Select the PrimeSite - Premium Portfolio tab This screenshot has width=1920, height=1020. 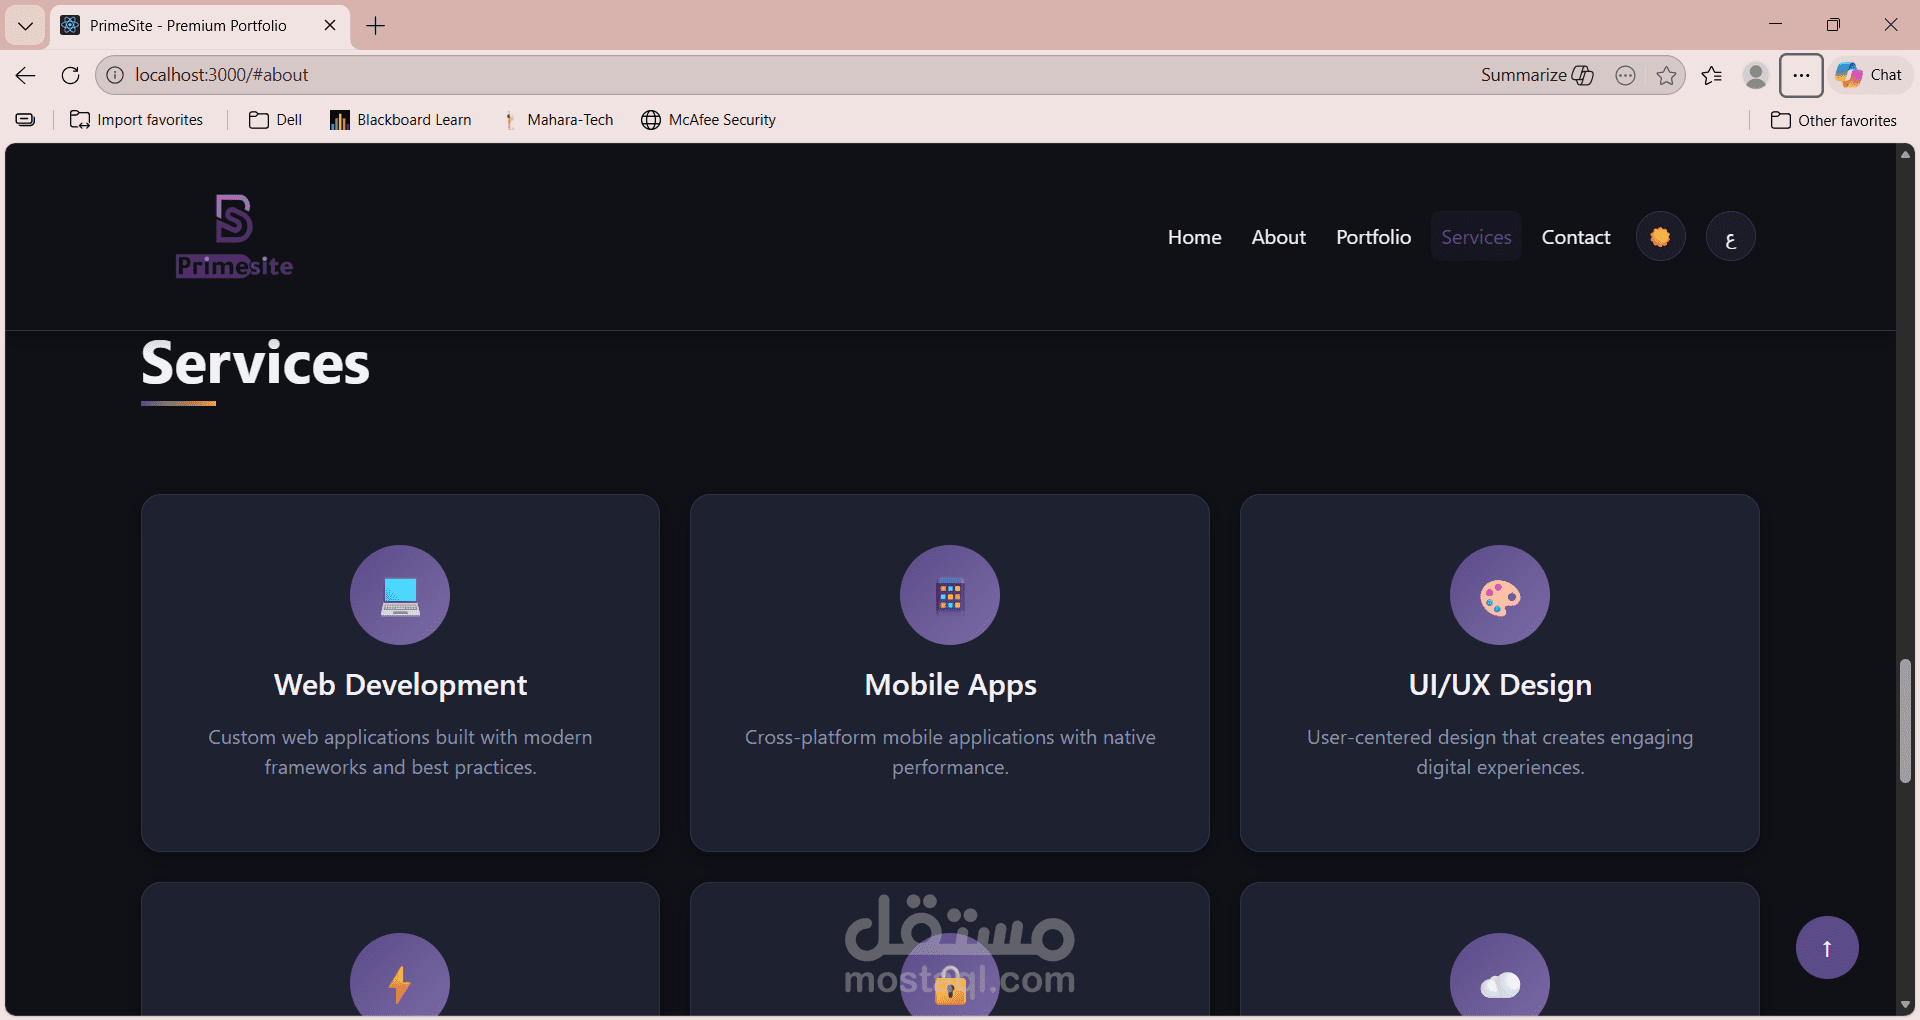[x=187, y=26]
